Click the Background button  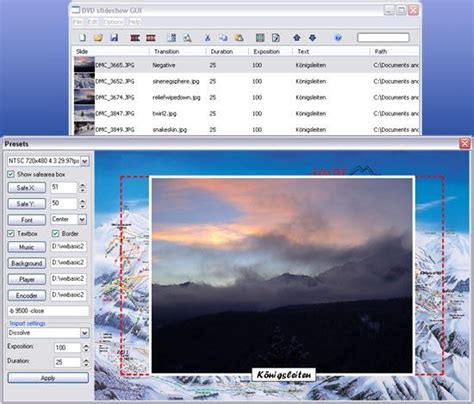(x=27, y=263)
